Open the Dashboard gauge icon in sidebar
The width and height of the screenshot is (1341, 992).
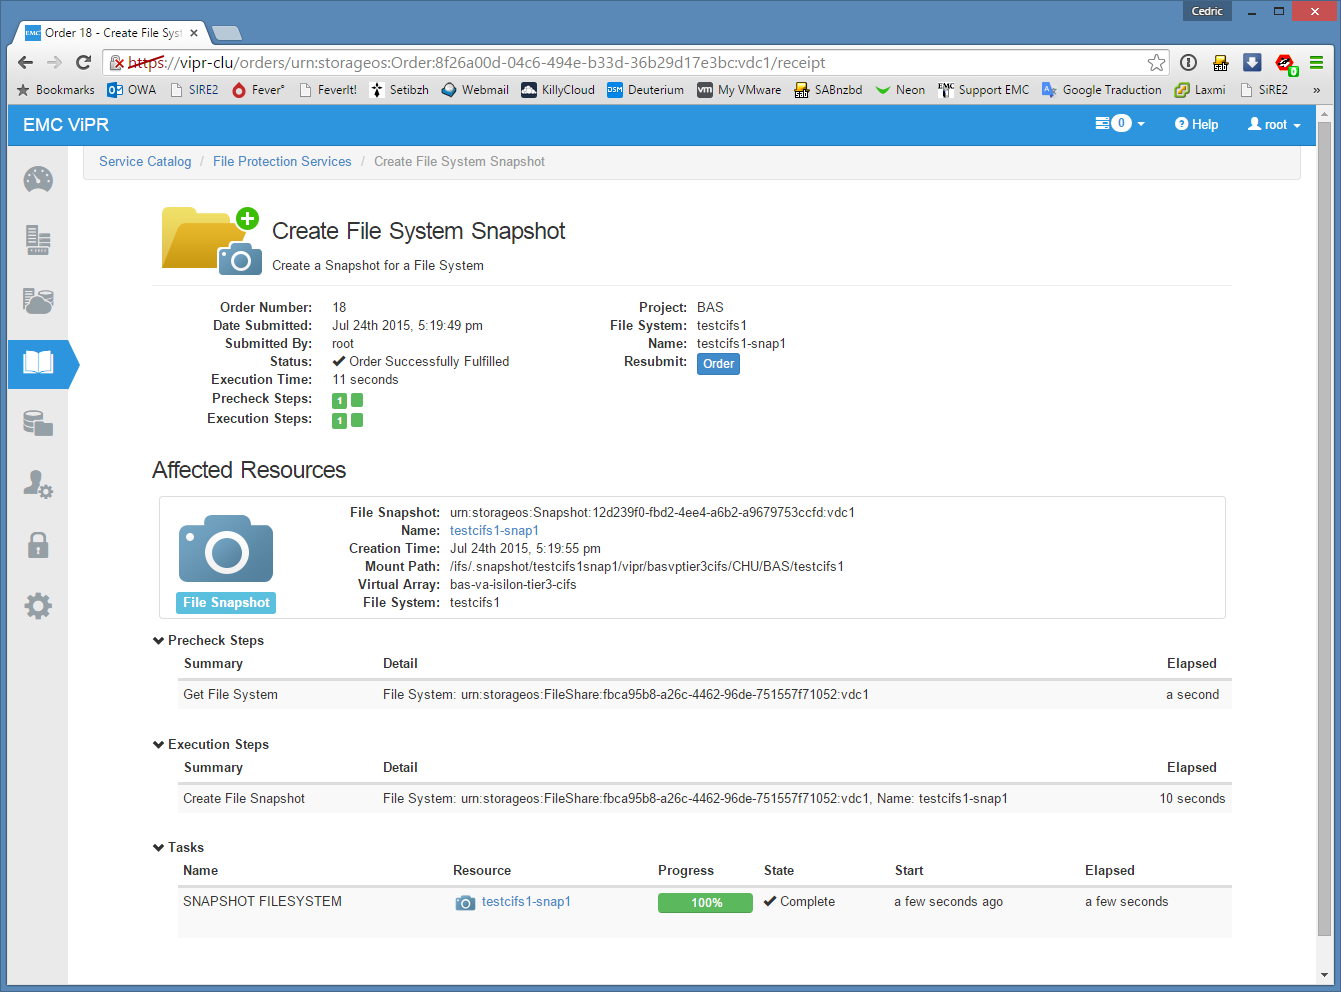[38, 180]
